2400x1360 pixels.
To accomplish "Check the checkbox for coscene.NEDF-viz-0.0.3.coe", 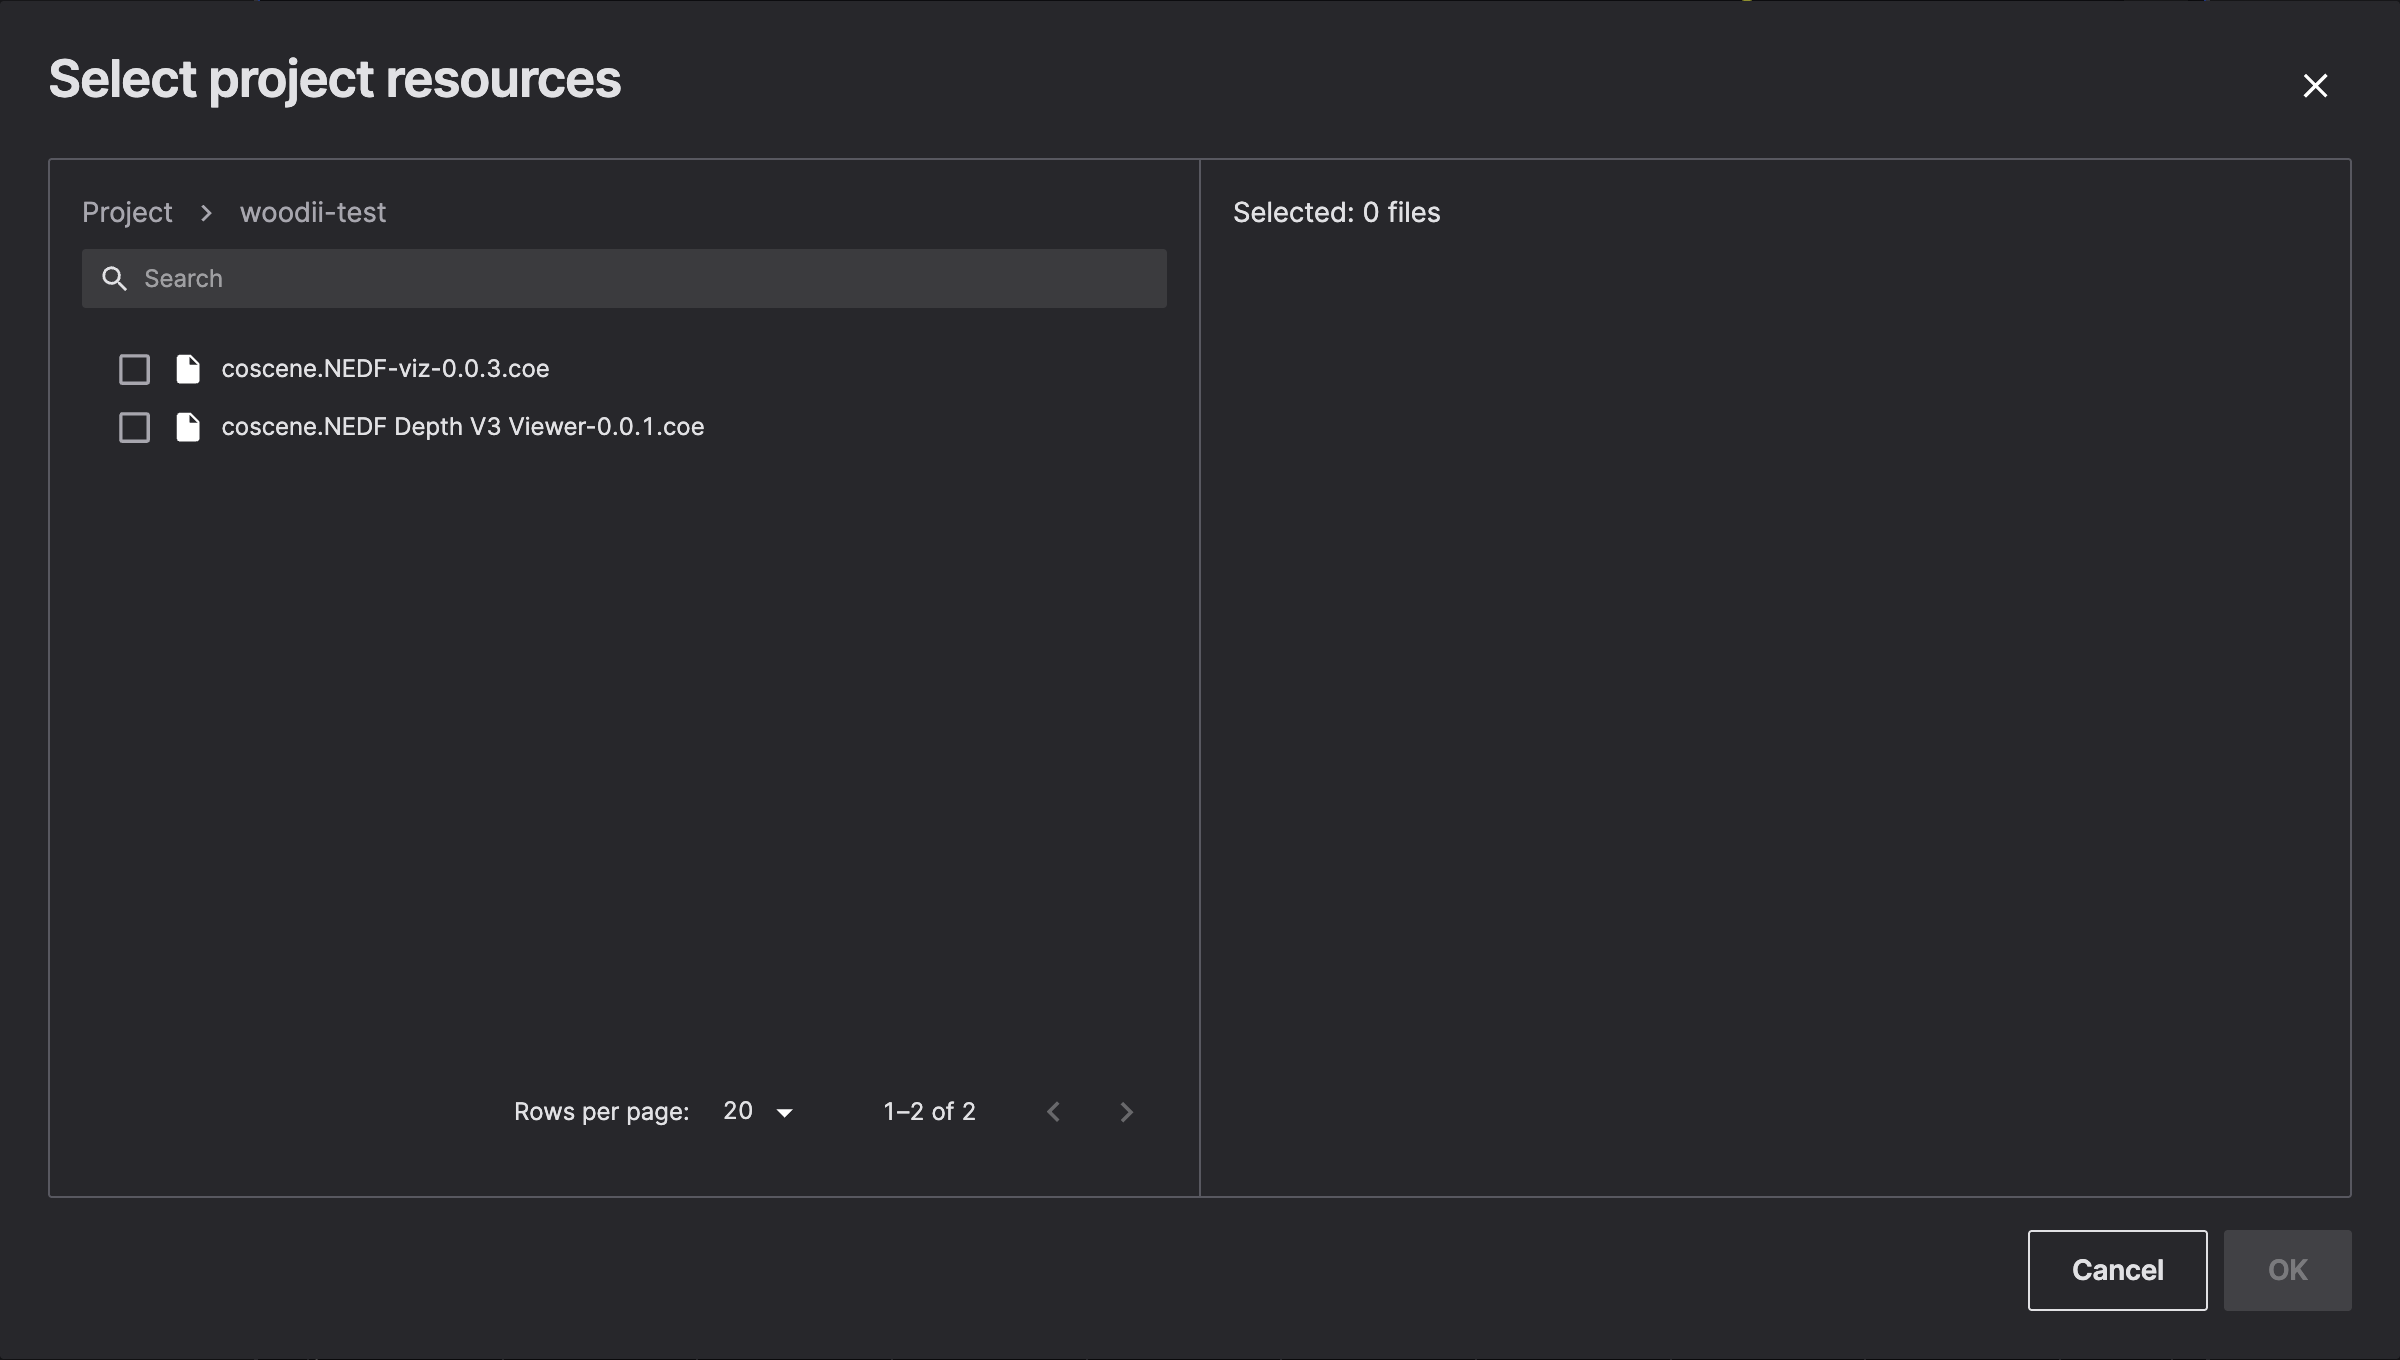I will coord(134,368).
